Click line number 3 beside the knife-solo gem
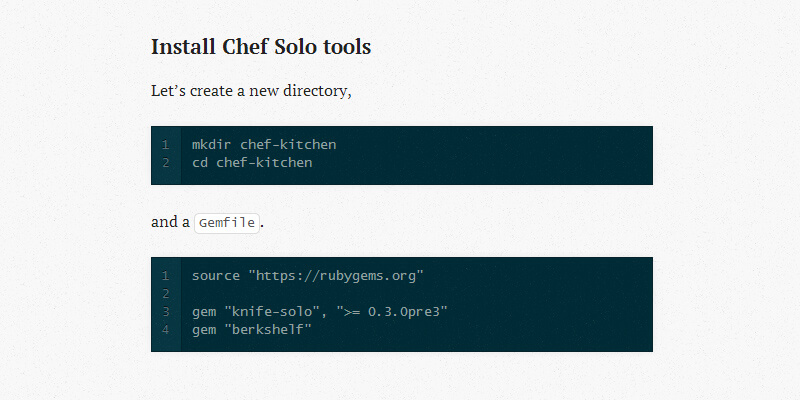 (x=166, y=312)
